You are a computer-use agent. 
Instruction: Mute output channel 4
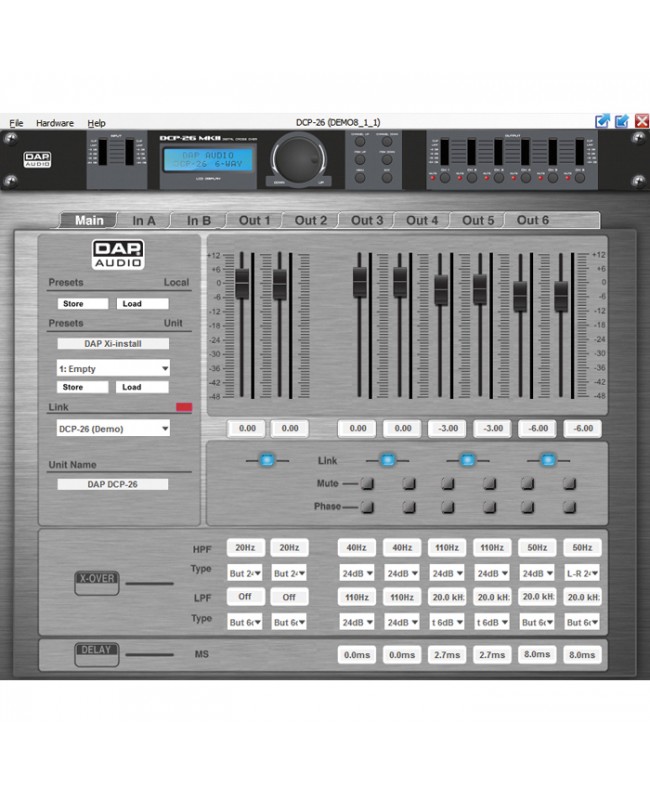(x=490, y=484)
